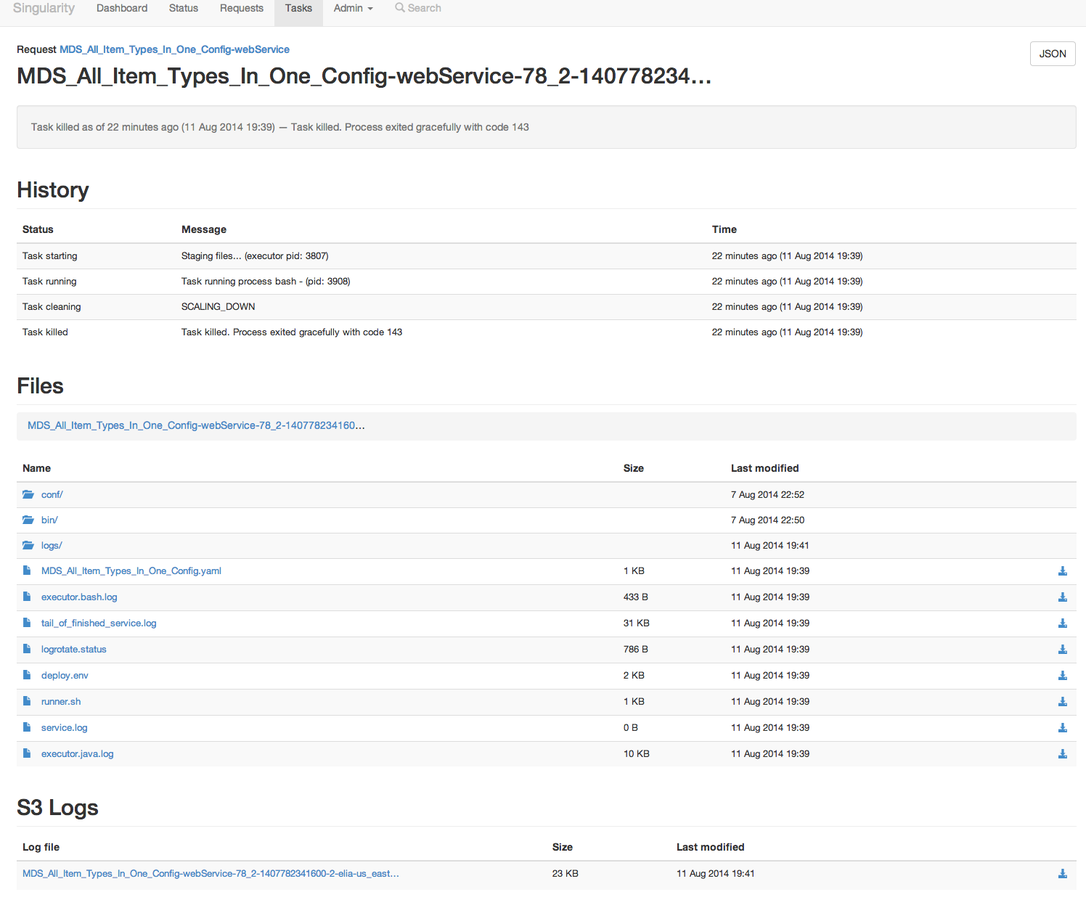This screenshot has width=1086, height=900.
Task: Click the logs/ folder icon
Action: tap(28, 545)
